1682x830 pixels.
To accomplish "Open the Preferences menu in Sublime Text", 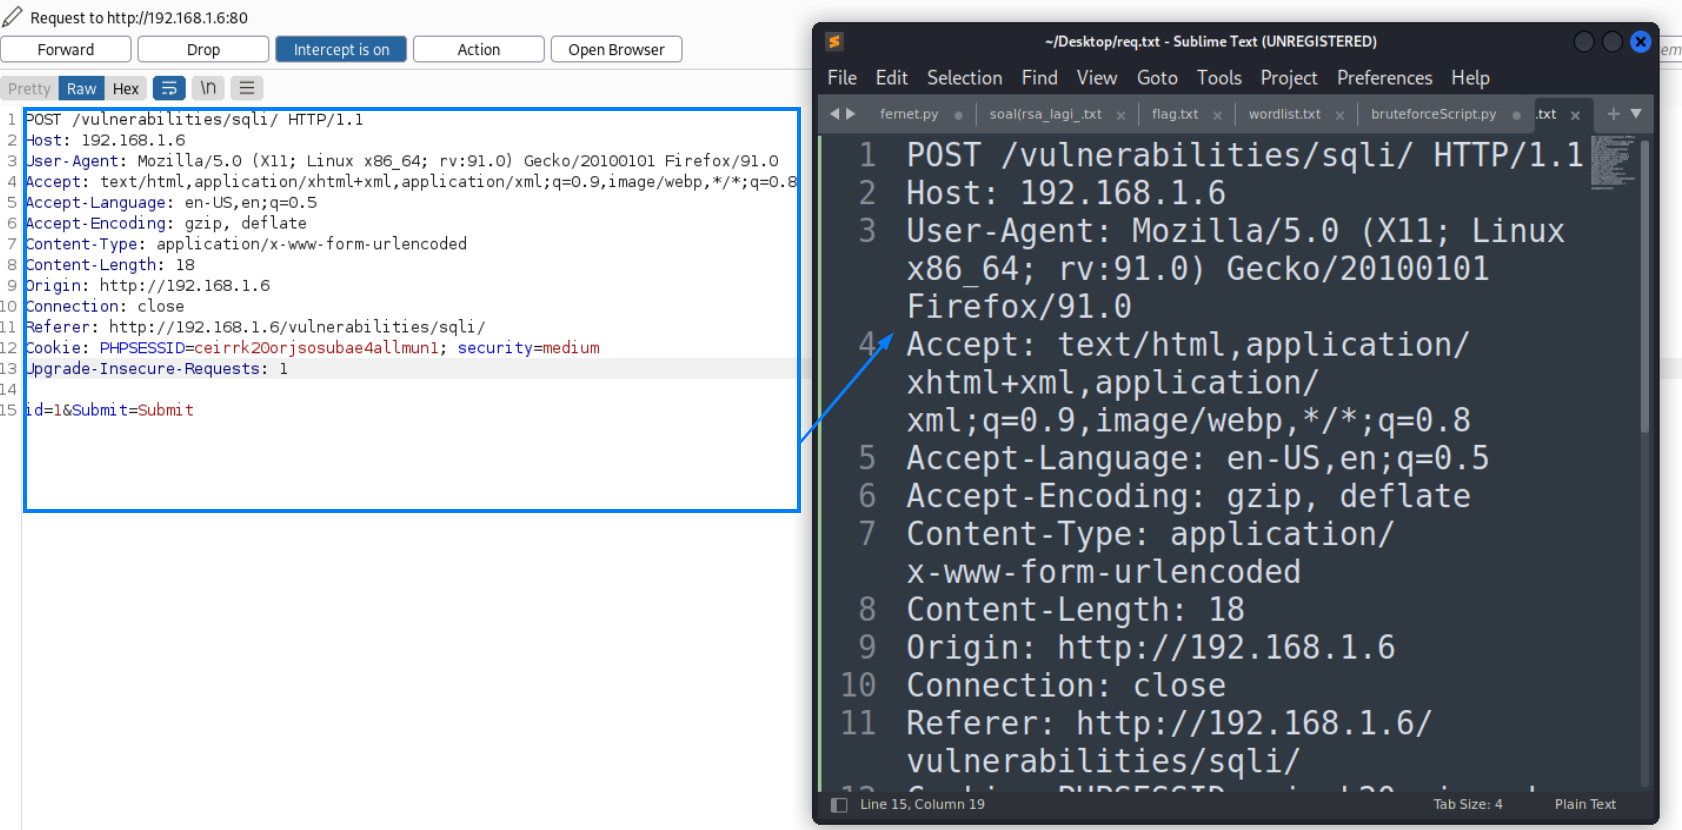I will click(1384, 78).
